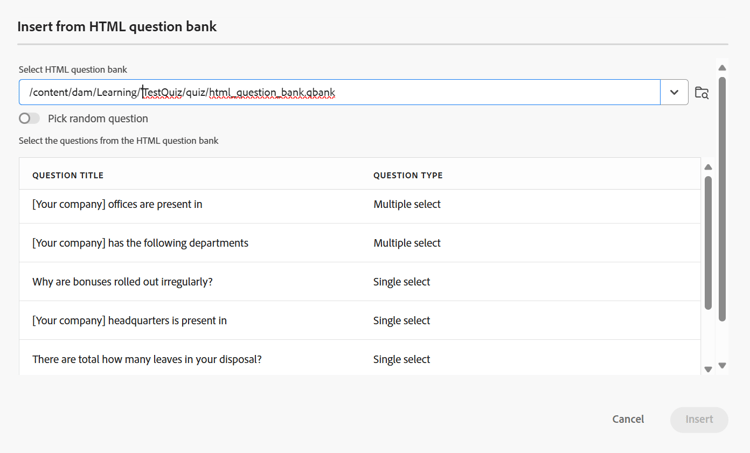Click the Insert button
Viewport: 750px width, 453px height.
699,419
